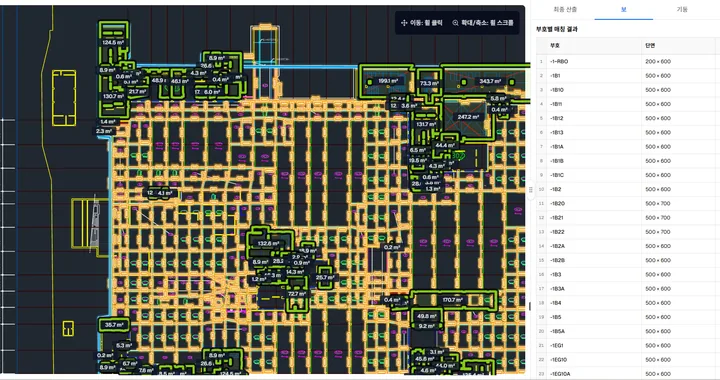Click the 25.7 m² area label

pos(325,278)
